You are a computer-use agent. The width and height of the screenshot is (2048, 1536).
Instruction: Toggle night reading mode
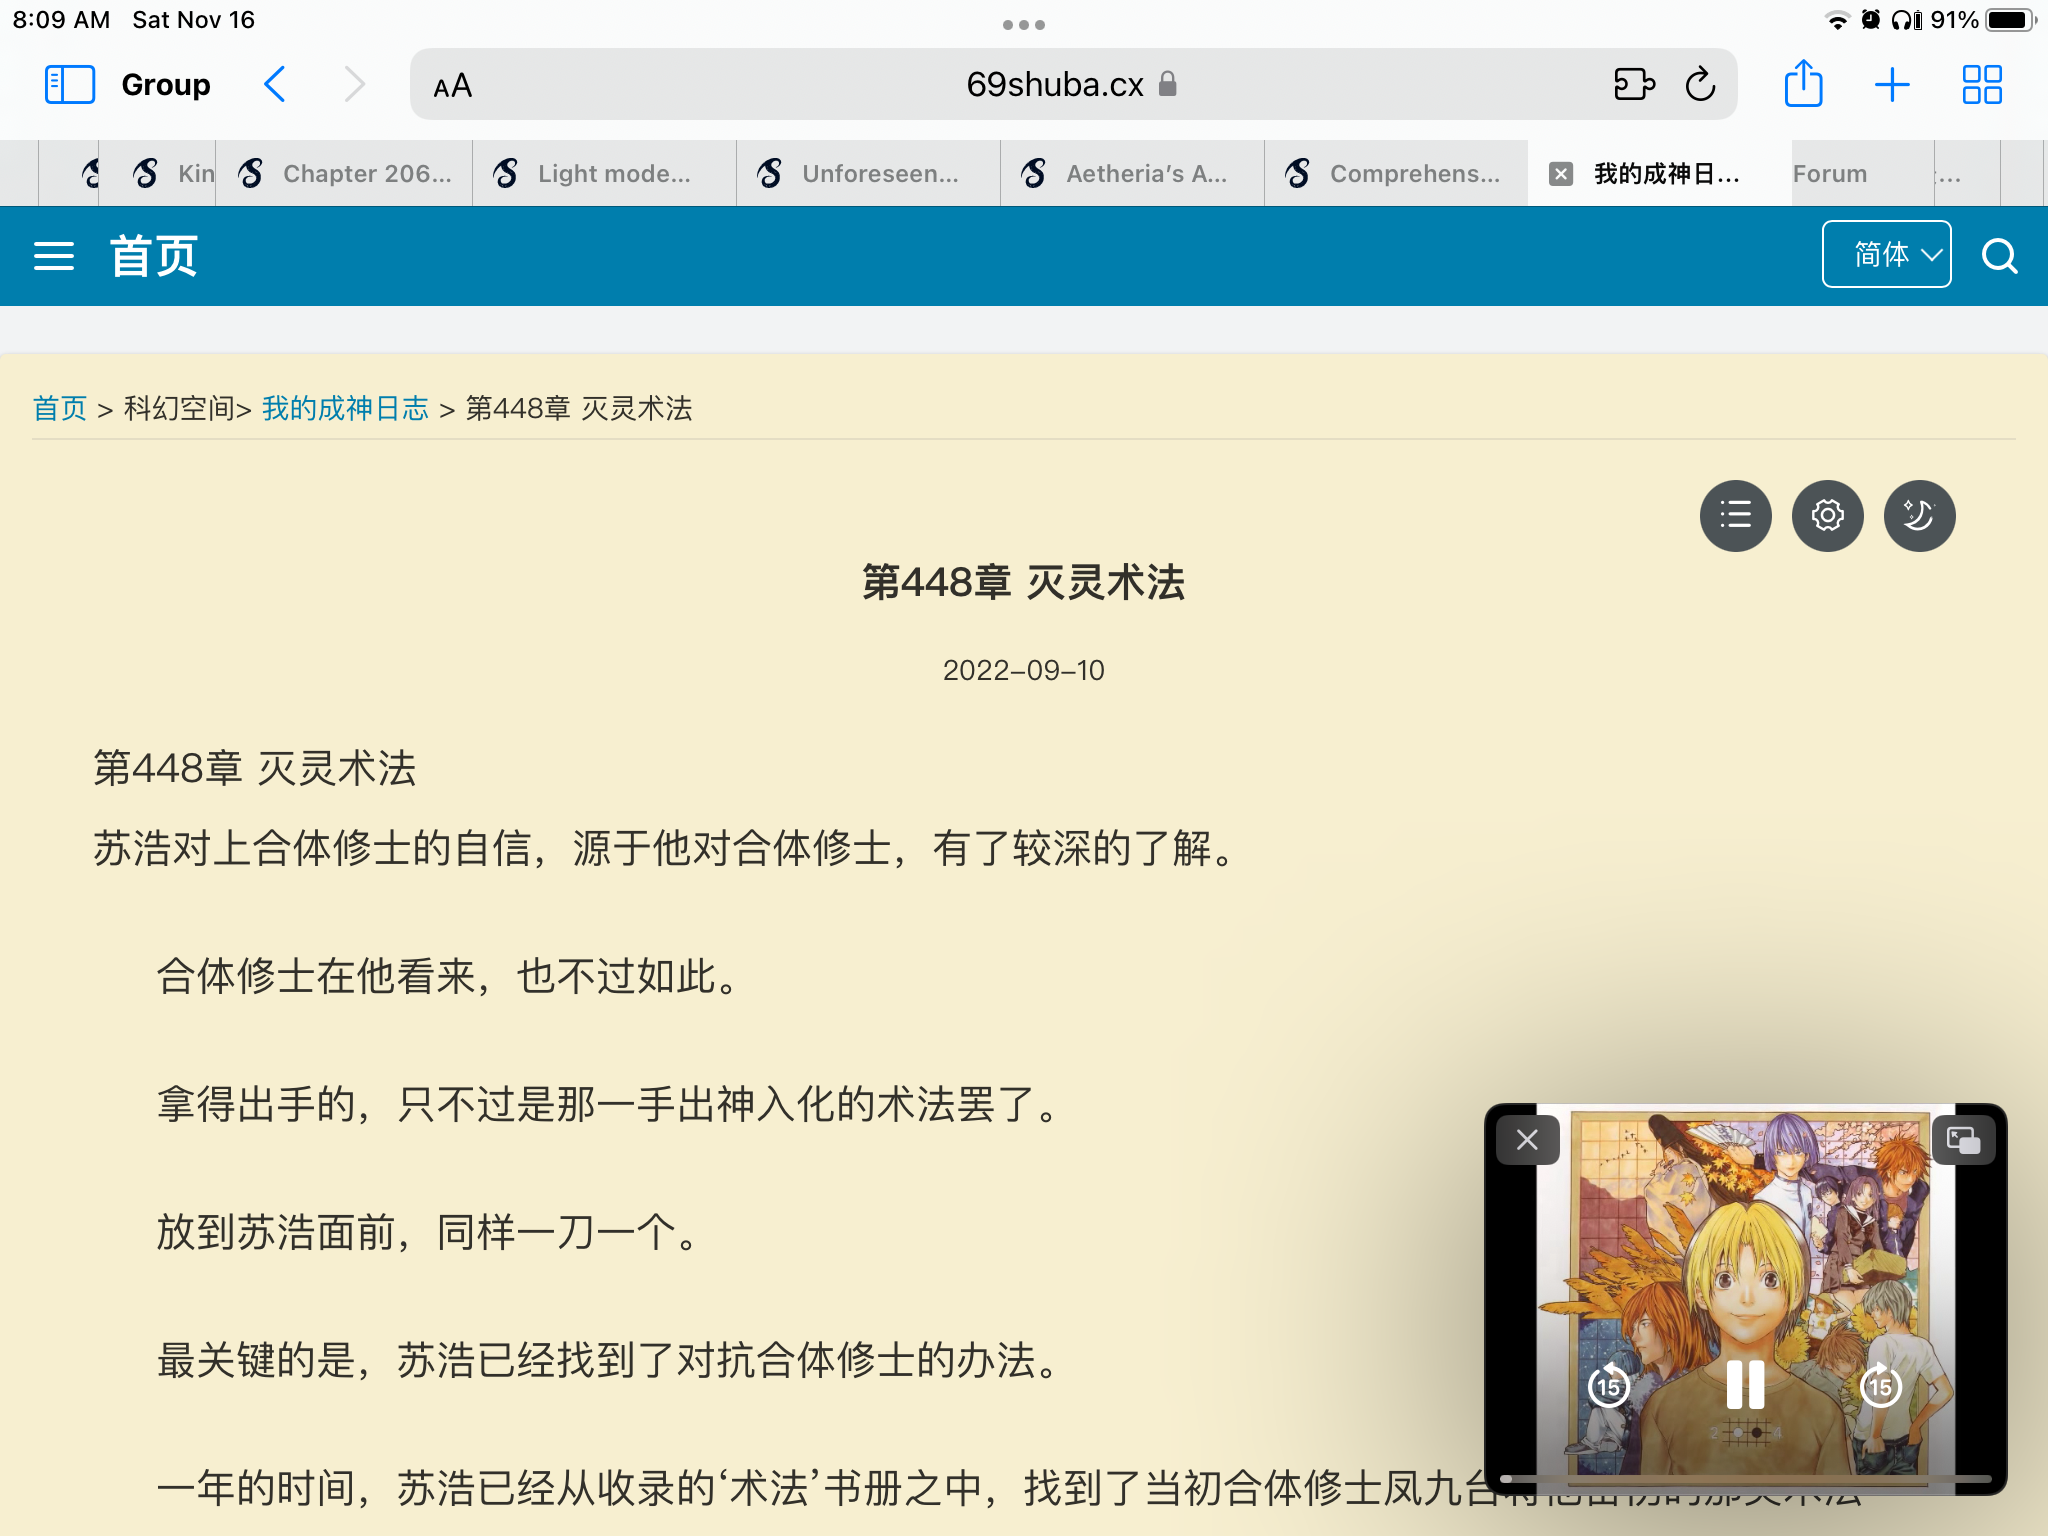[1918, 516]
